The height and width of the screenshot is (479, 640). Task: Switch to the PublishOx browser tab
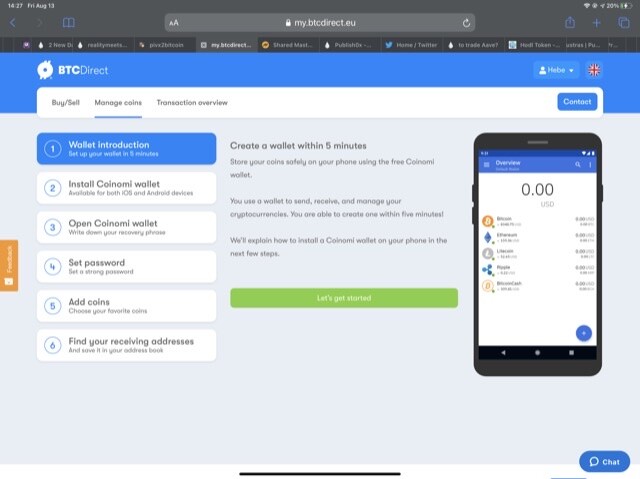(x=349, y=45)
